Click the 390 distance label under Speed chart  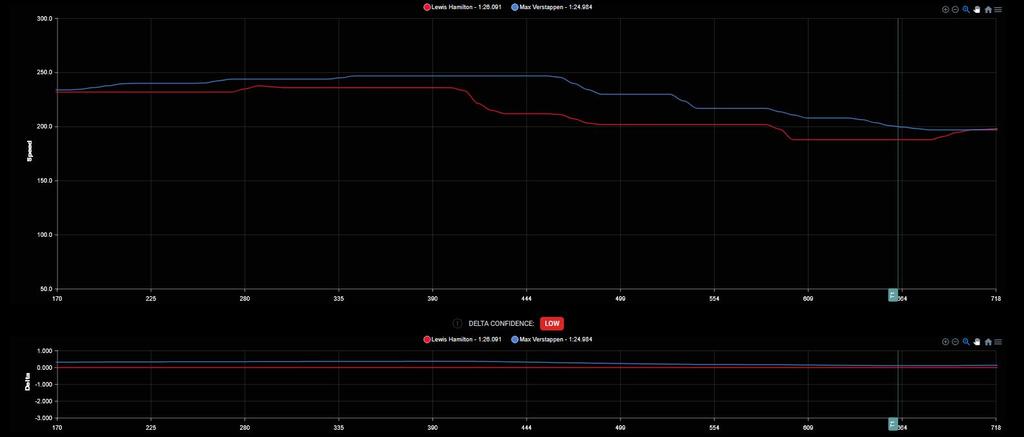coord(432,298)
